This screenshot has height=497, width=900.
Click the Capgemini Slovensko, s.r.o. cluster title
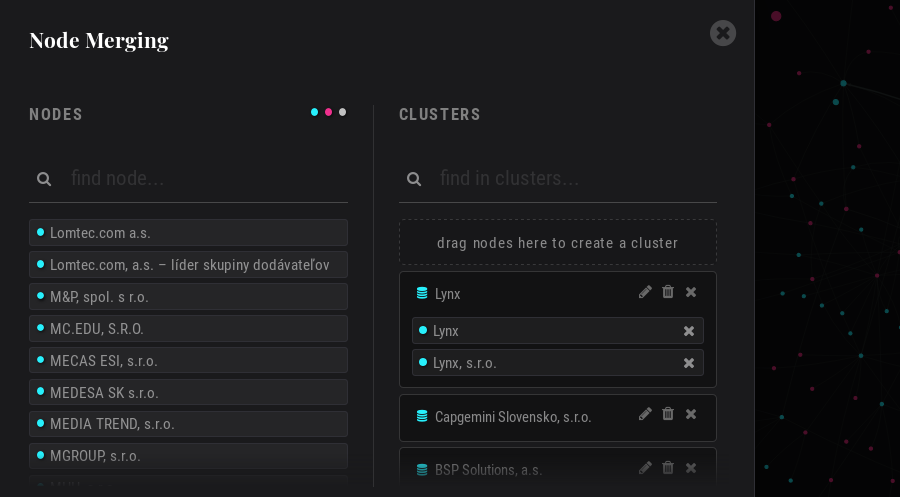(513, 417)
